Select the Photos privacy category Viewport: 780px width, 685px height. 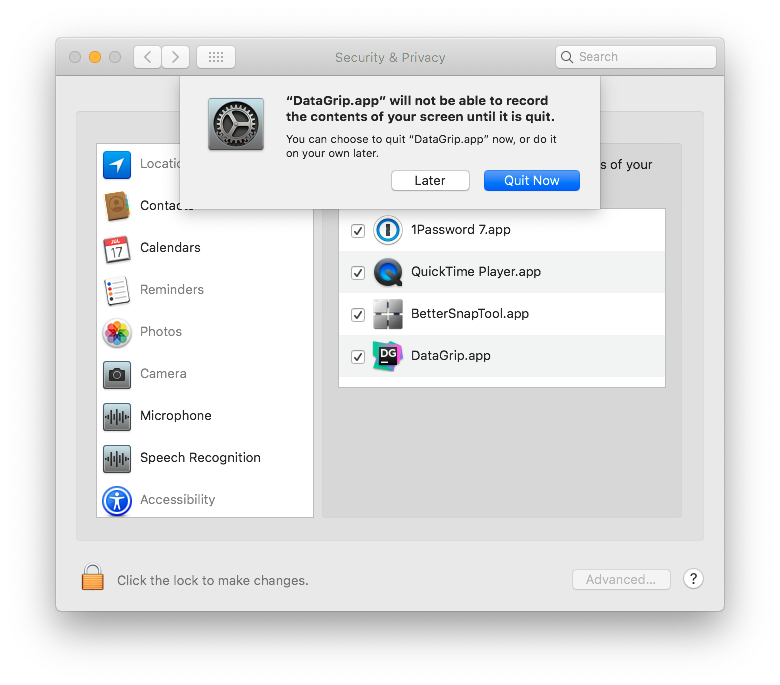tap(160, 332)
